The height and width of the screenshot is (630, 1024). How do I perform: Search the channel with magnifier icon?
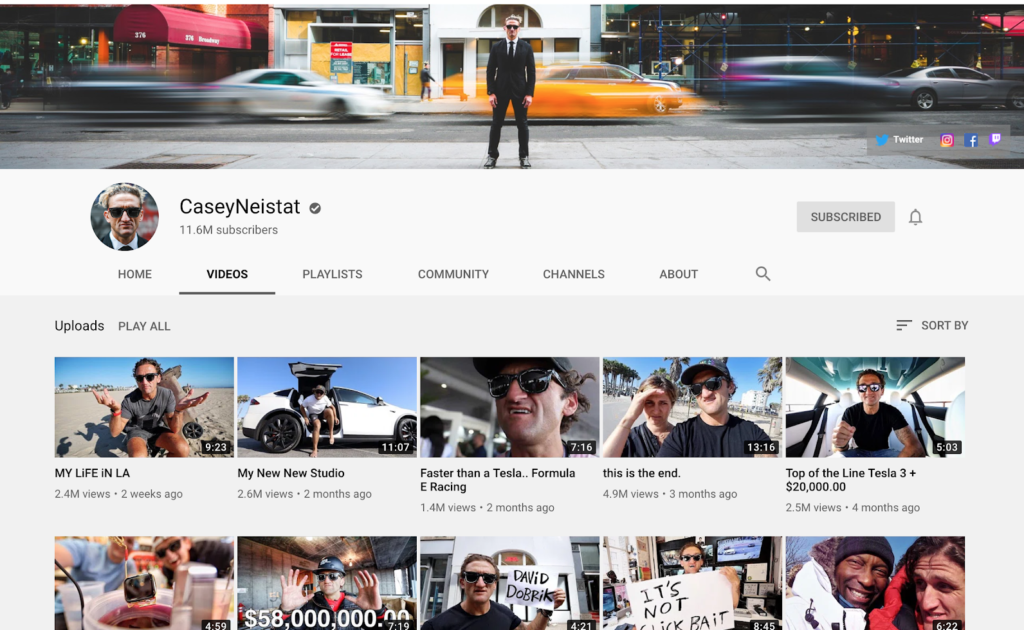tap(763, 274)
